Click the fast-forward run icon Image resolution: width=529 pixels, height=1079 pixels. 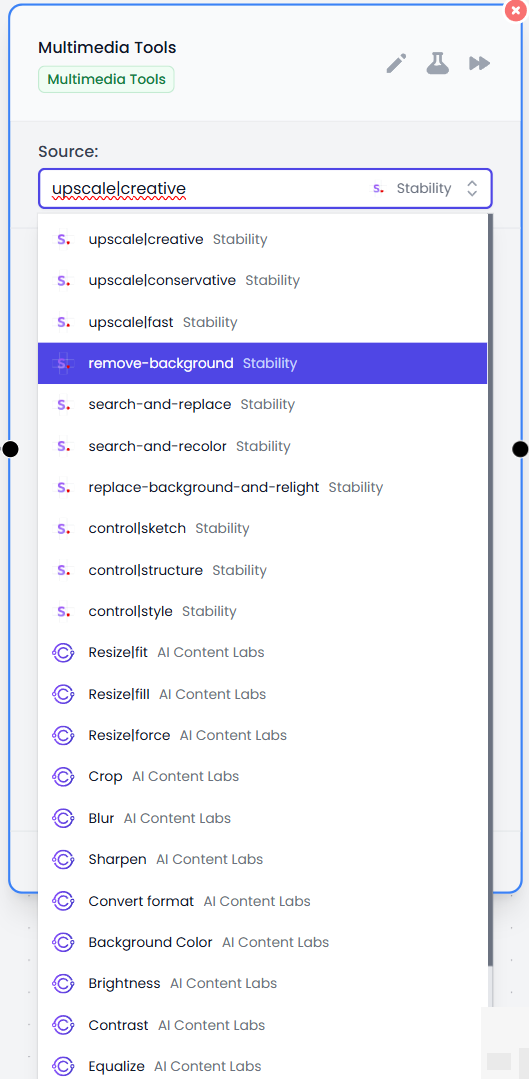[x=479, y=63]
